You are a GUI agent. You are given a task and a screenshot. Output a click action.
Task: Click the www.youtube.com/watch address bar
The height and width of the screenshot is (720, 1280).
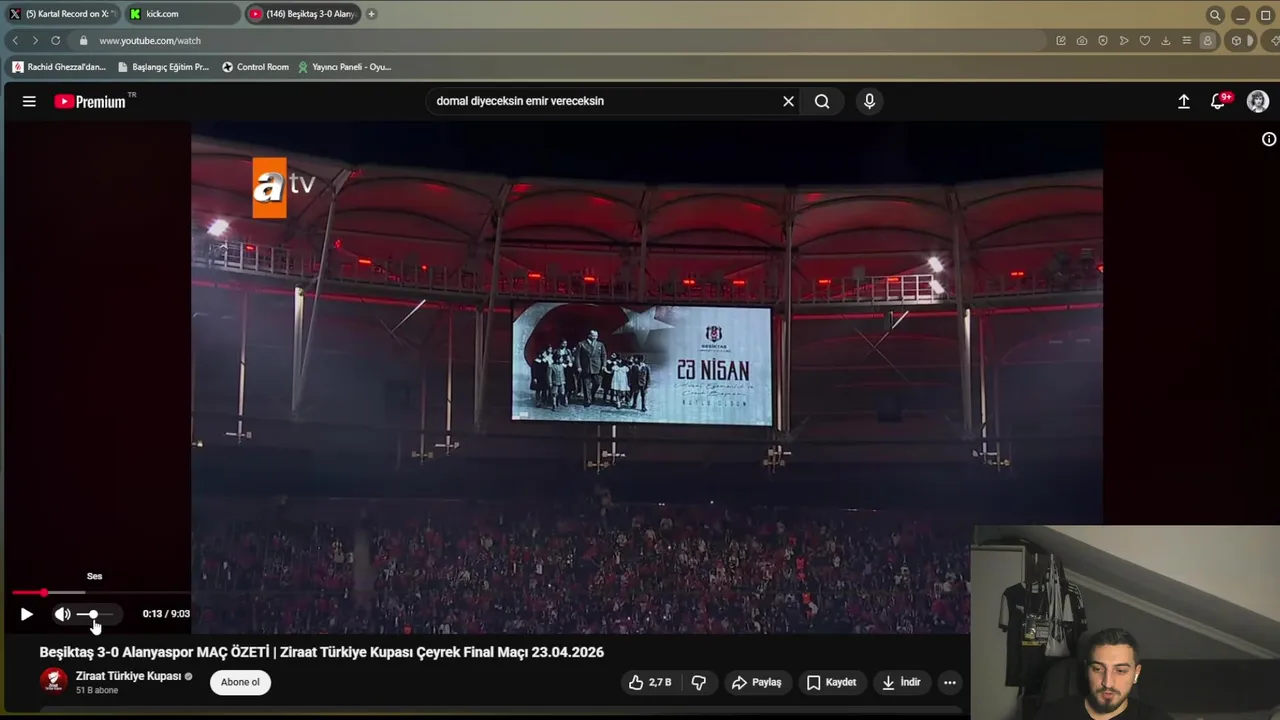click(x=560, y=41)
